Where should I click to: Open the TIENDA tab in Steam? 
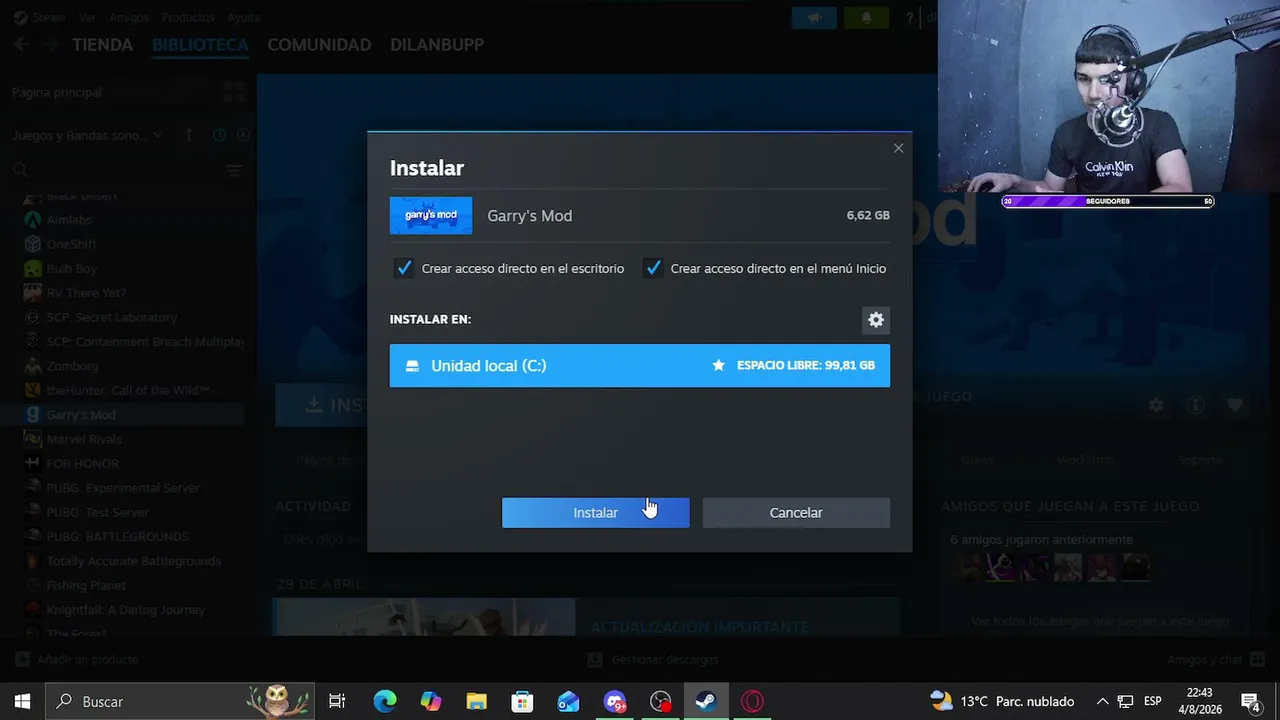[x=102, y=45]
